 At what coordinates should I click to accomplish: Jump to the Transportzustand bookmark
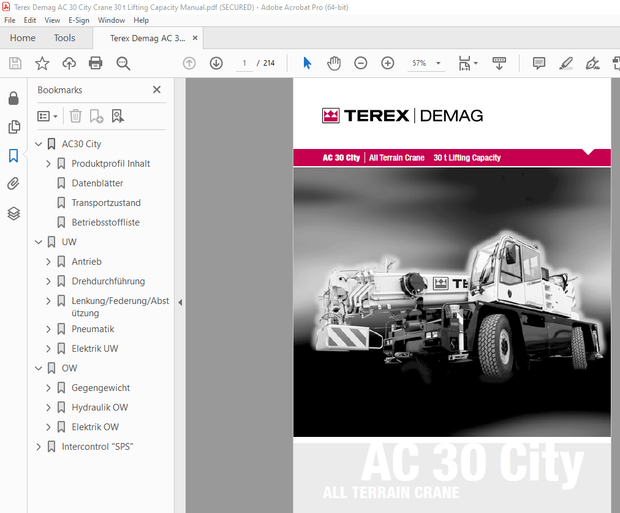(x=106, y=203)
